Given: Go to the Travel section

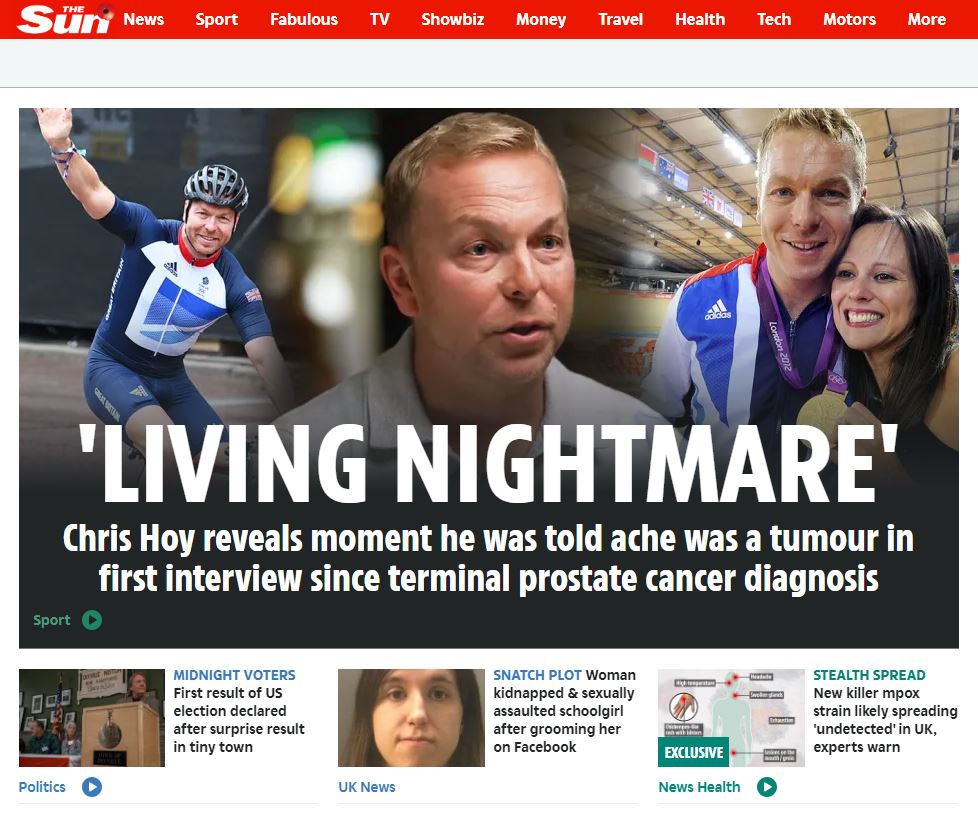Looking at the screenshot, I should (620, 19).
